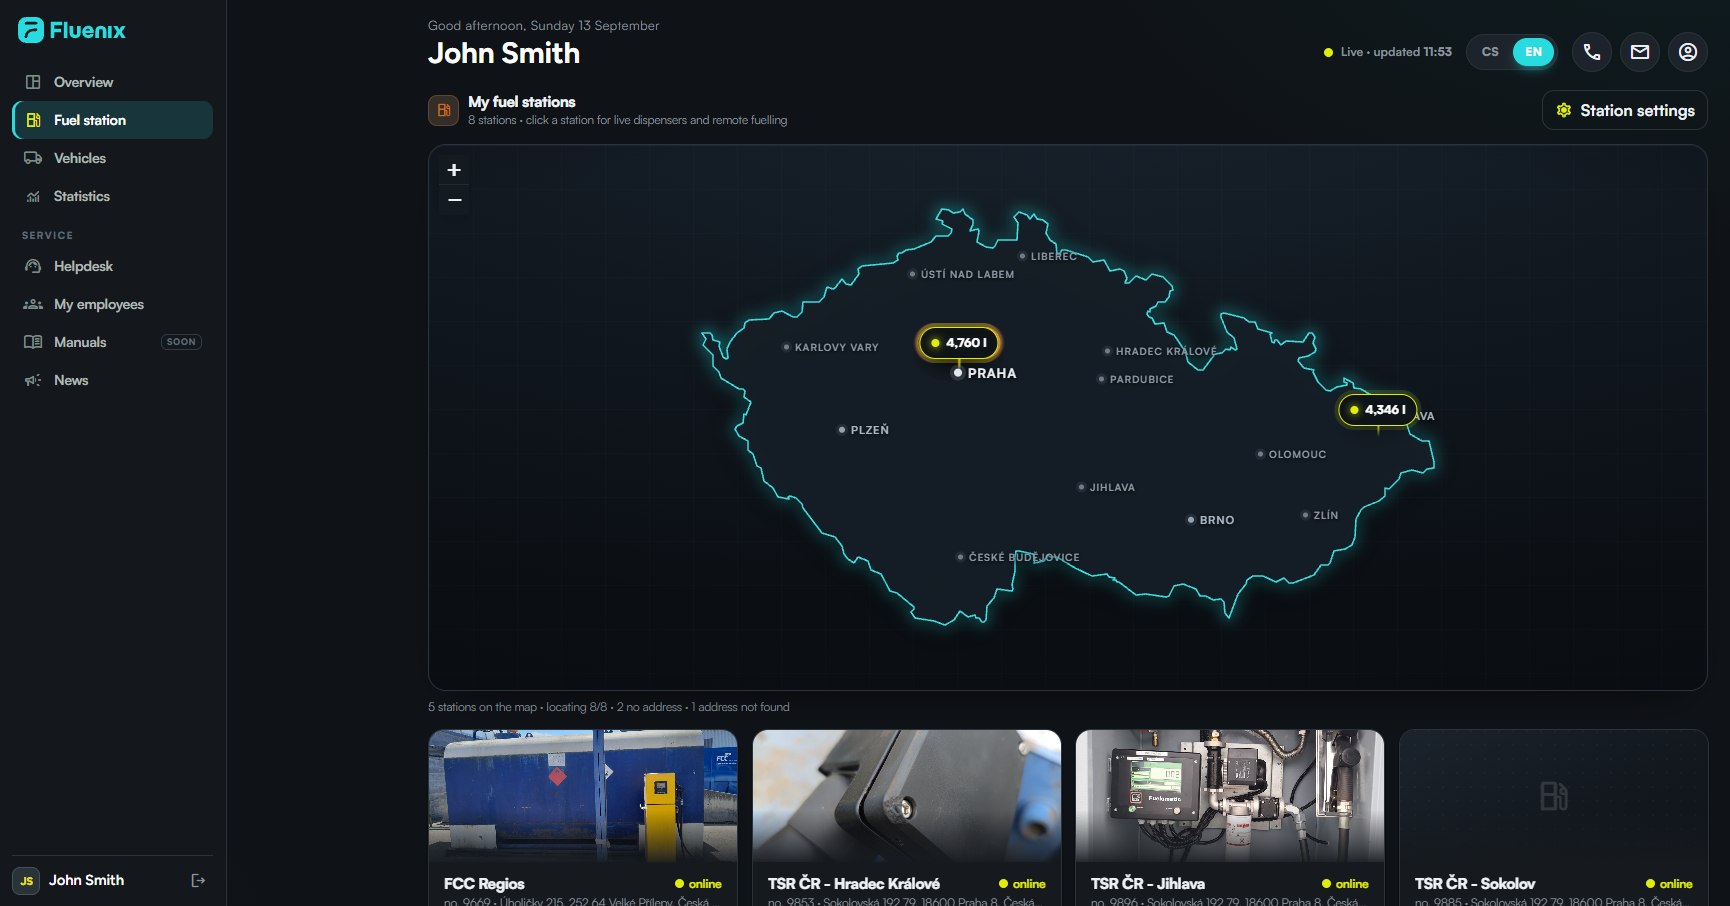Image resolution: width=1730 pixels, height=906 pixels.
Task: Zoom out the map with minus
Action: pos(454,200)
